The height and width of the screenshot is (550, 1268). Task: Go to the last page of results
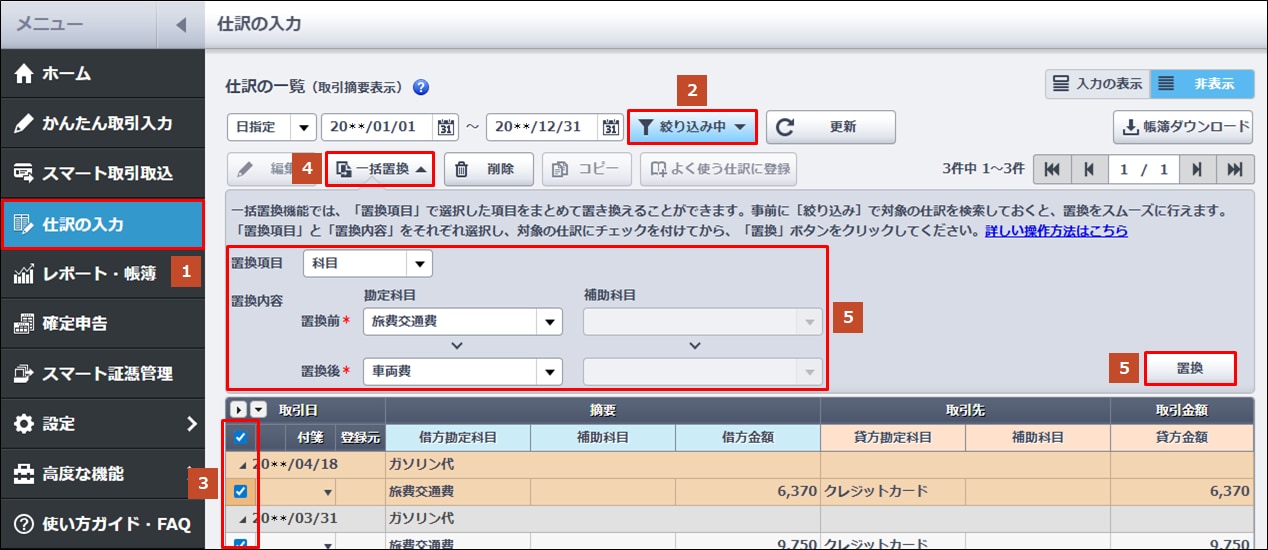click(x=1235, y=170)
